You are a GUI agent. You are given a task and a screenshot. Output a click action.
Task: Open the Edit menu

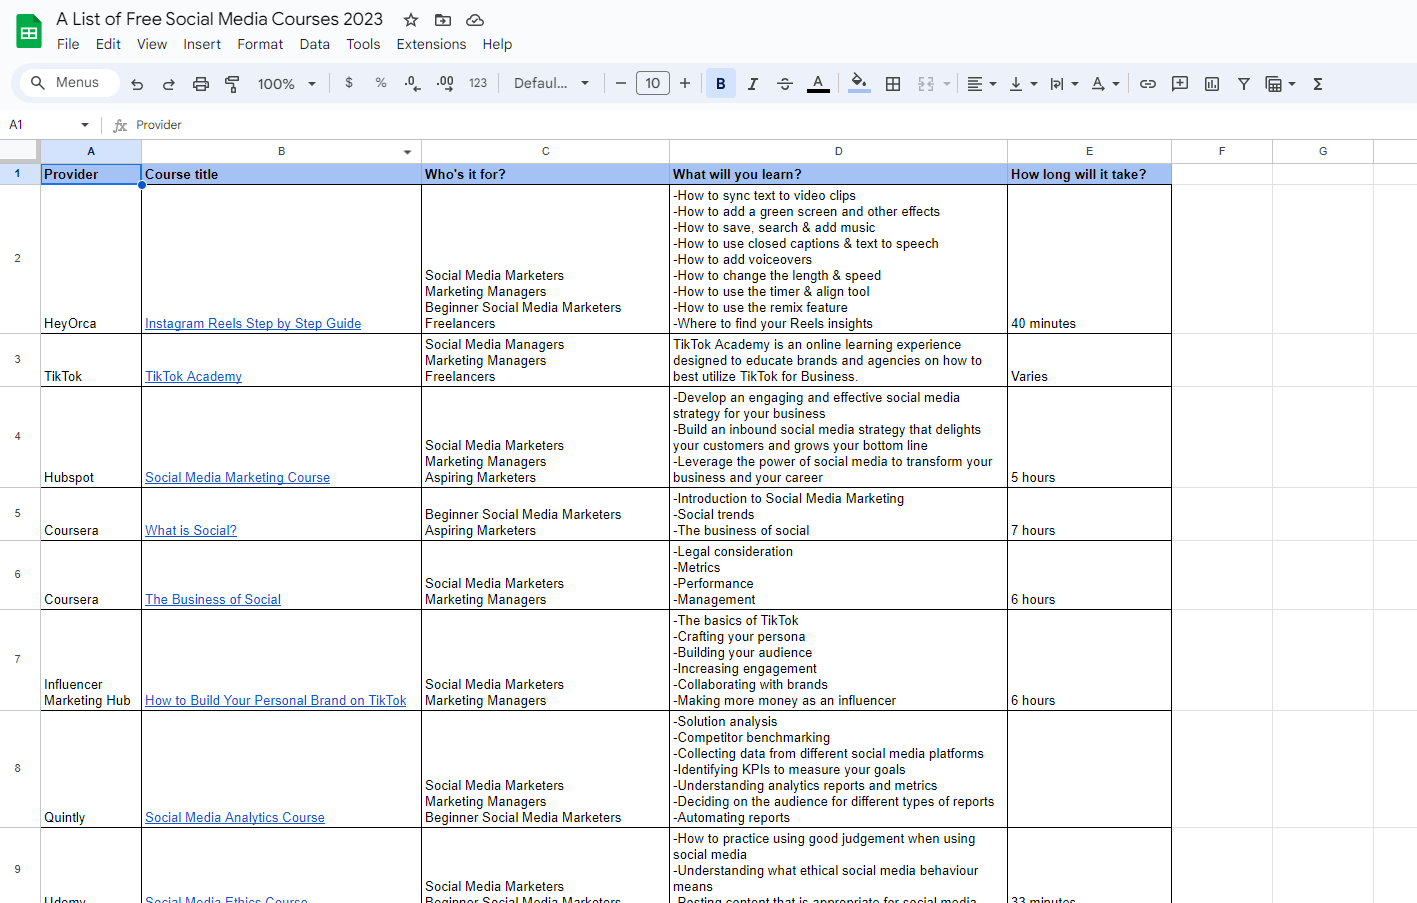(108, 44)
